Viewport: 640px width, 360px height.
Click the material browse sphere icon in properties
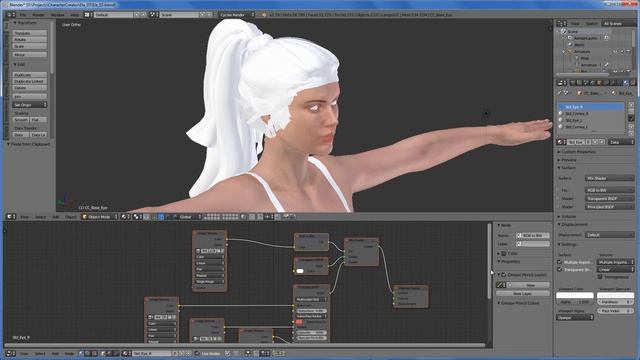pos(562,142)
